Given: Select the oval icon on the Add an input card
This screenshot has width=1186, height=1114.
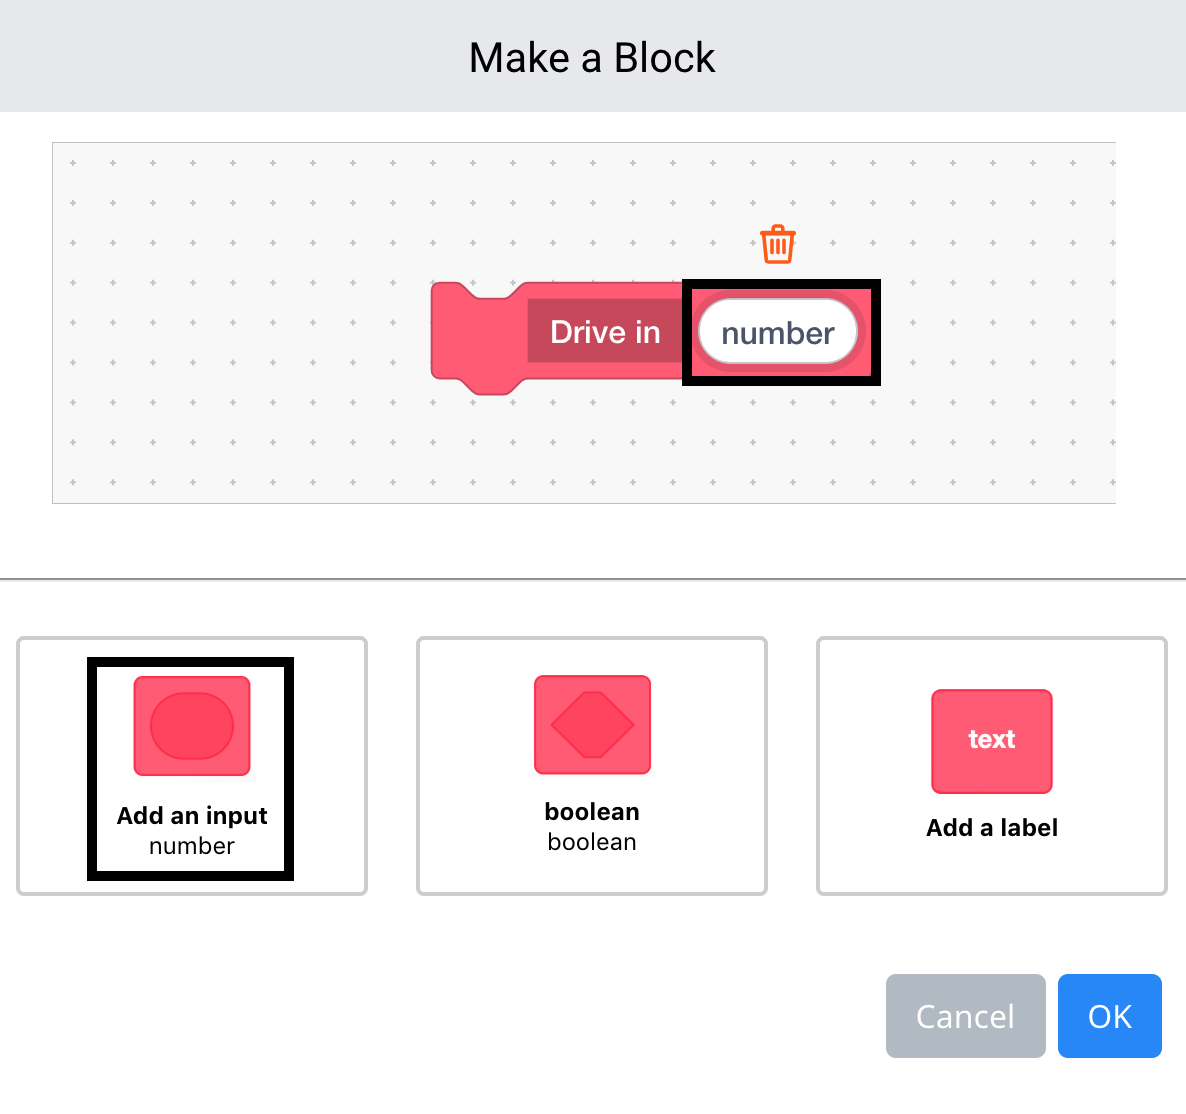Looking at the screenshot, I should click(191, 725).
